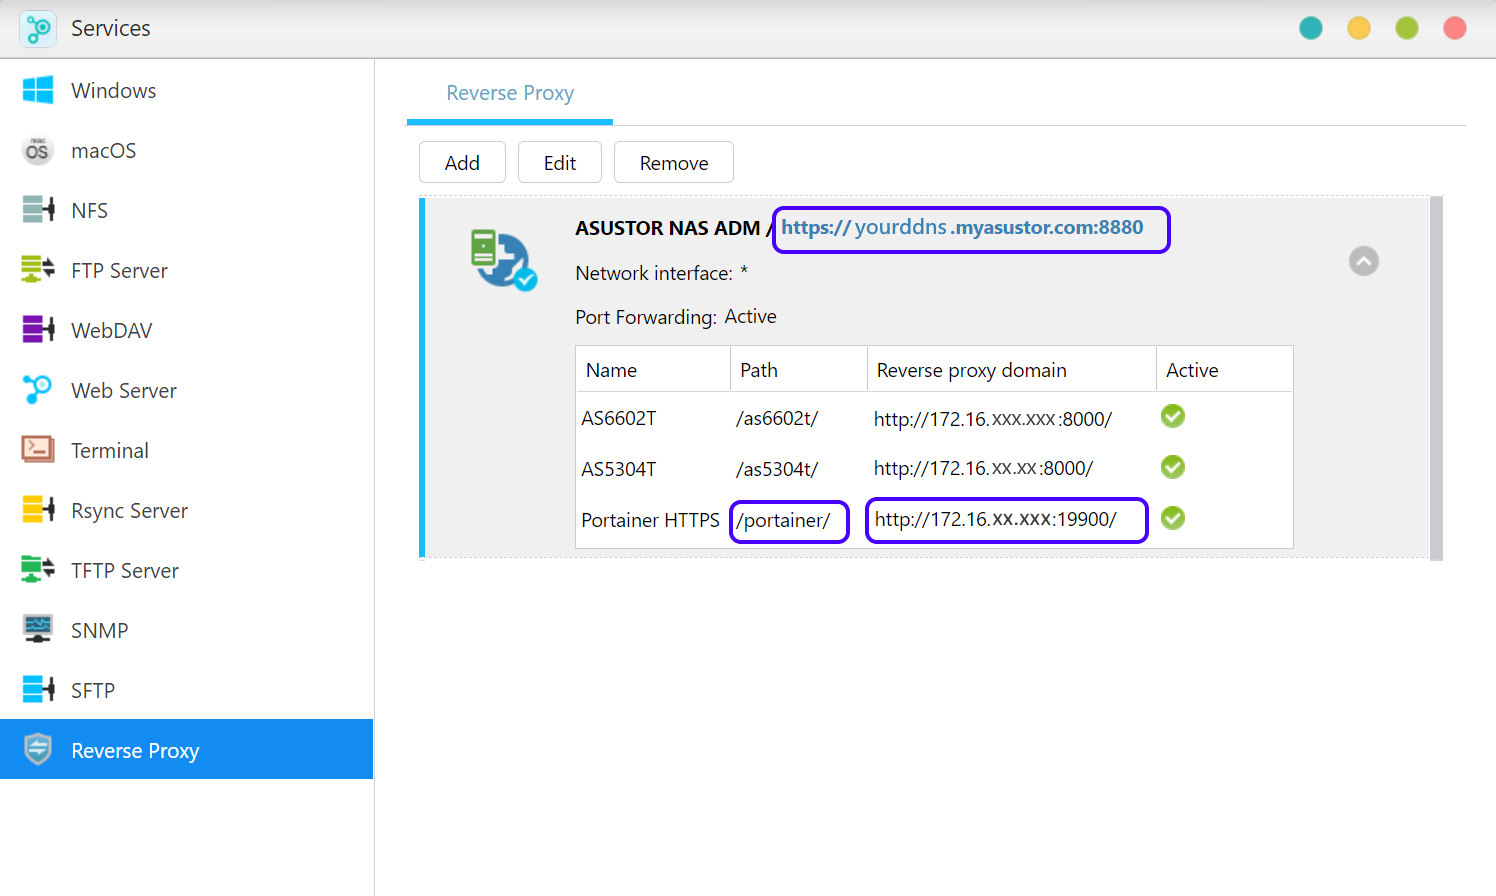Image resolution: width=1496 pixels, height=896 pixels.
Task: Click the http://172.16.xx.xx:8000/ domain
Action: tap(983, 468)
